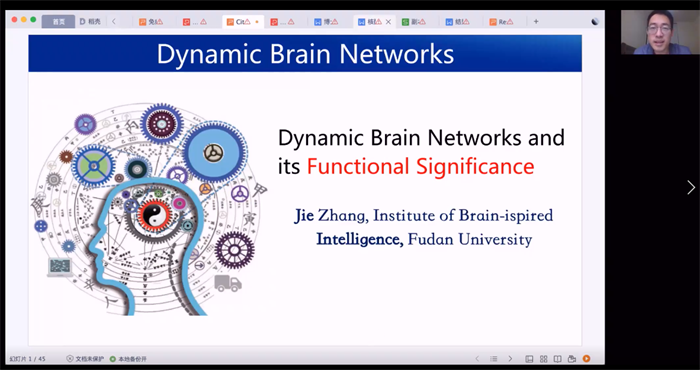The image size is (700, 370).
Task: Go to previous slide in status bar
Action: [477, 359]
